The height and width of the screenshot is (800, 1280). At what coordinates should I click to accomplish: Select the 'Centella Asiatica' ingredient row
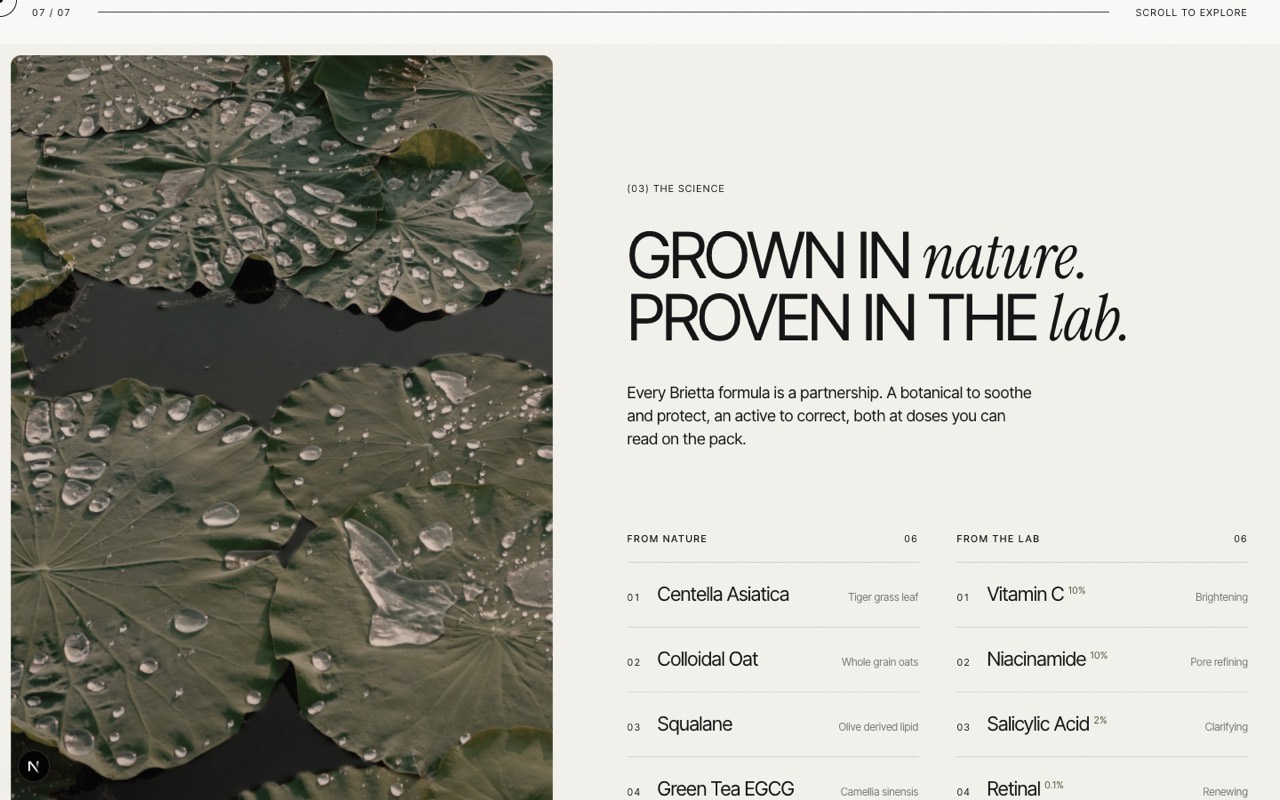pyautogui.click(x=773, y=595)
